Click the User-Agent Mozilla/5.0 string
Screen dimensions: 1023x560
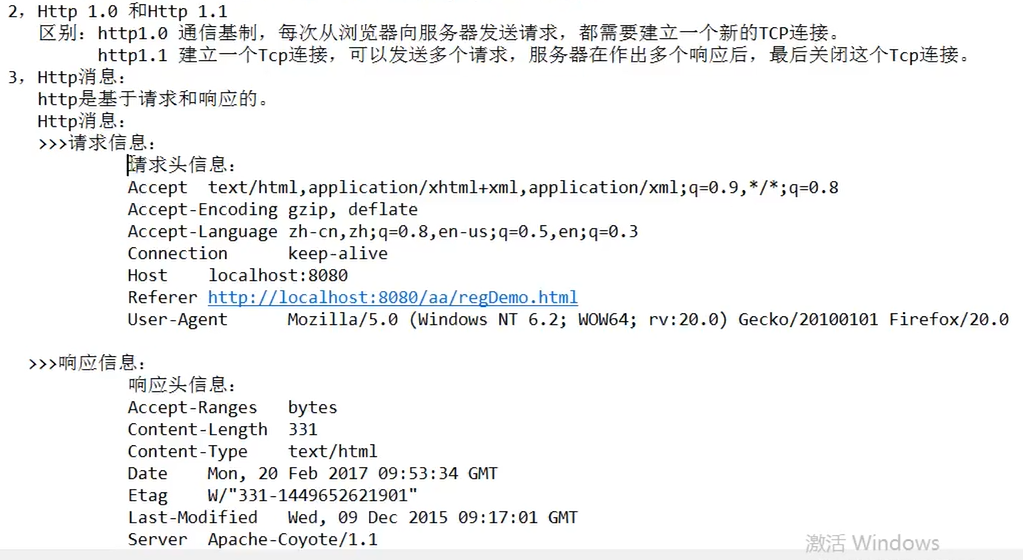tap(648, 320)
